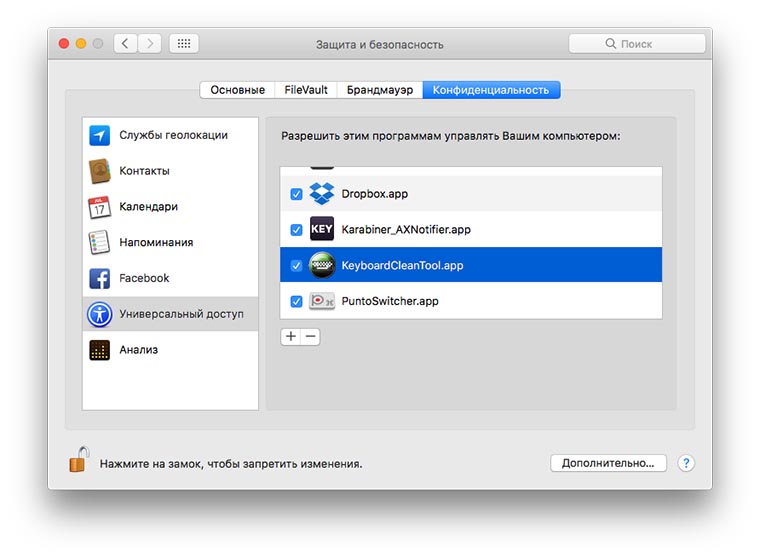Click the PuntoSwitcher app icon
The height and width of the screenshot is (558, 760).
coord(322,301)
